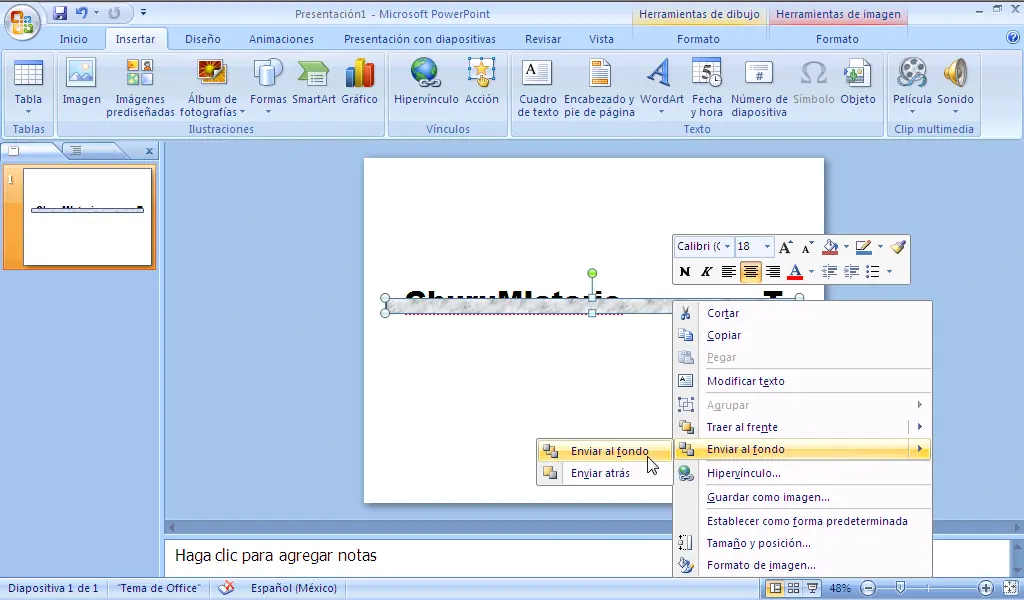Insert a Gráfico chart

point(359,83)
